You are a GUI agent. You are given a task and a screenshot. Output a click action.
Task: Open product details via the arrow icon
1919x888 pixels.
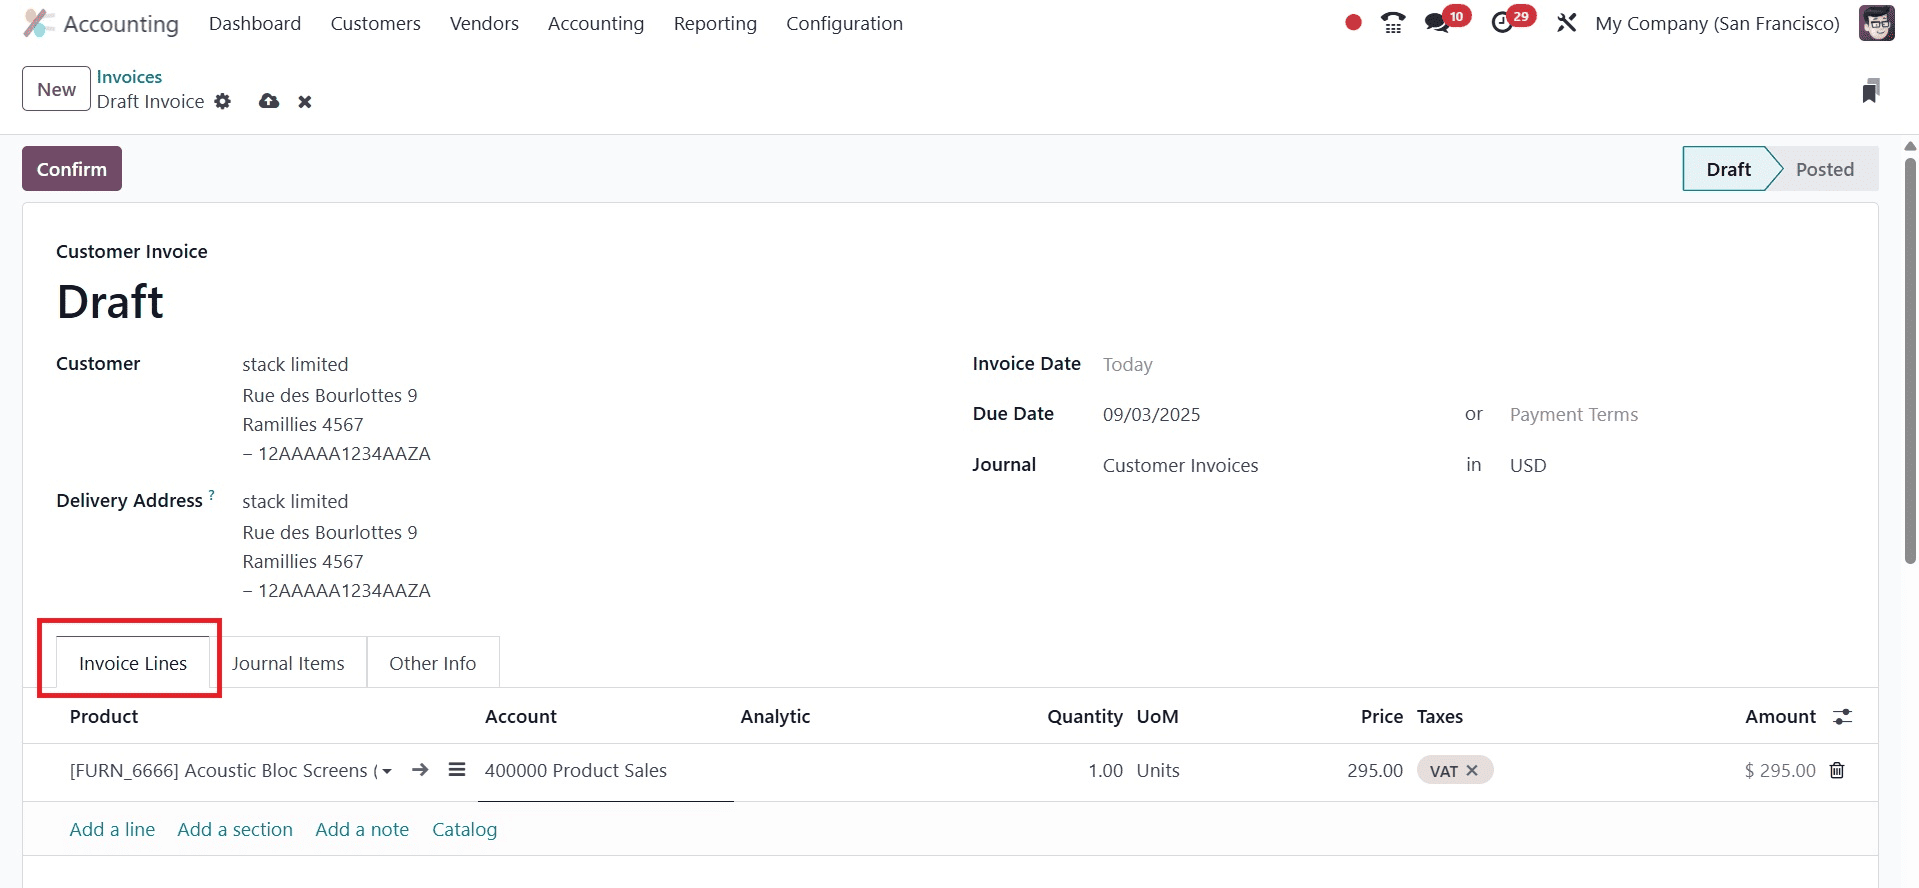click(x=420, y=770)
